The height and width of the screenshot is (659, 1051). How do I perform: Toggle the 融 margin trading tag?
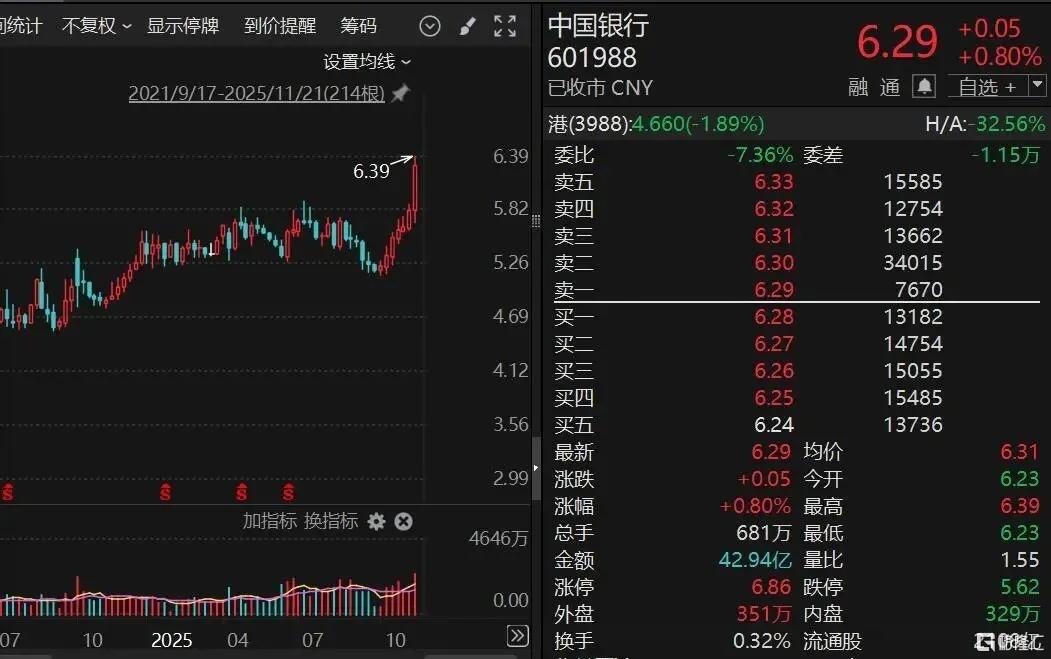[x=858, y=87]
